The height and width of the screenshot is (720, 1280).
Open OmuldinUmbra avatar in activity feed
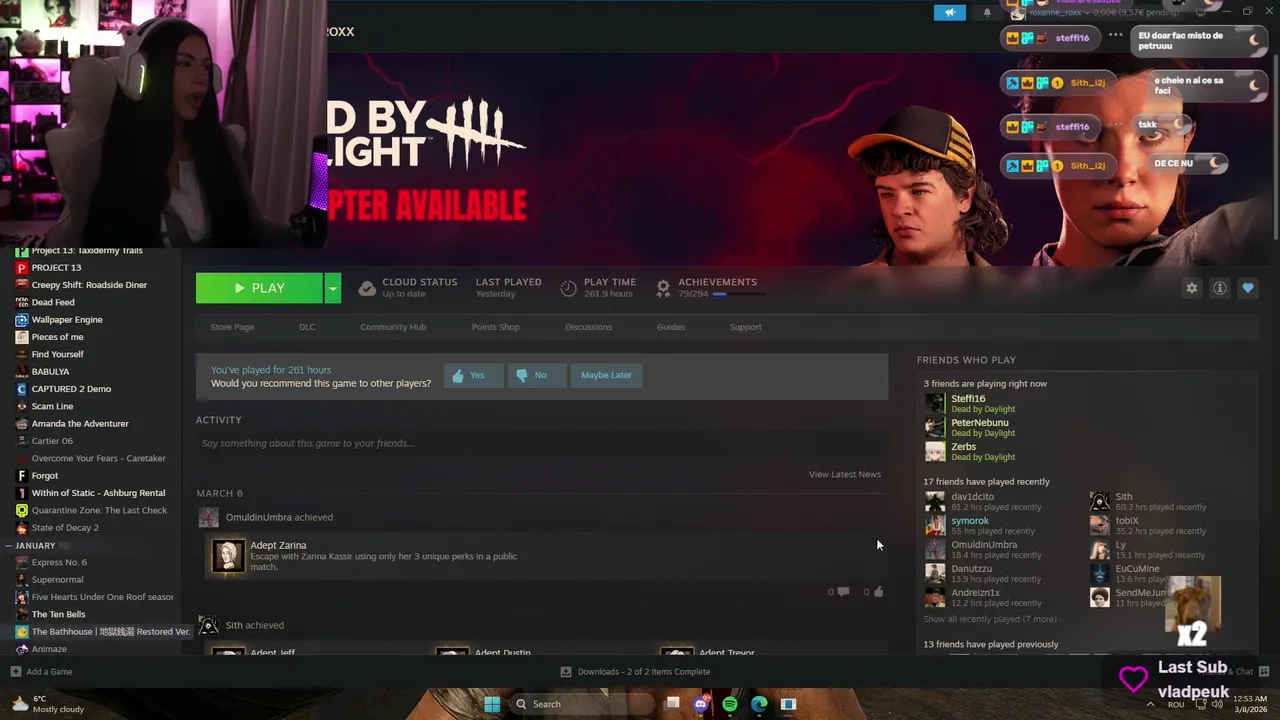(208, 517)
